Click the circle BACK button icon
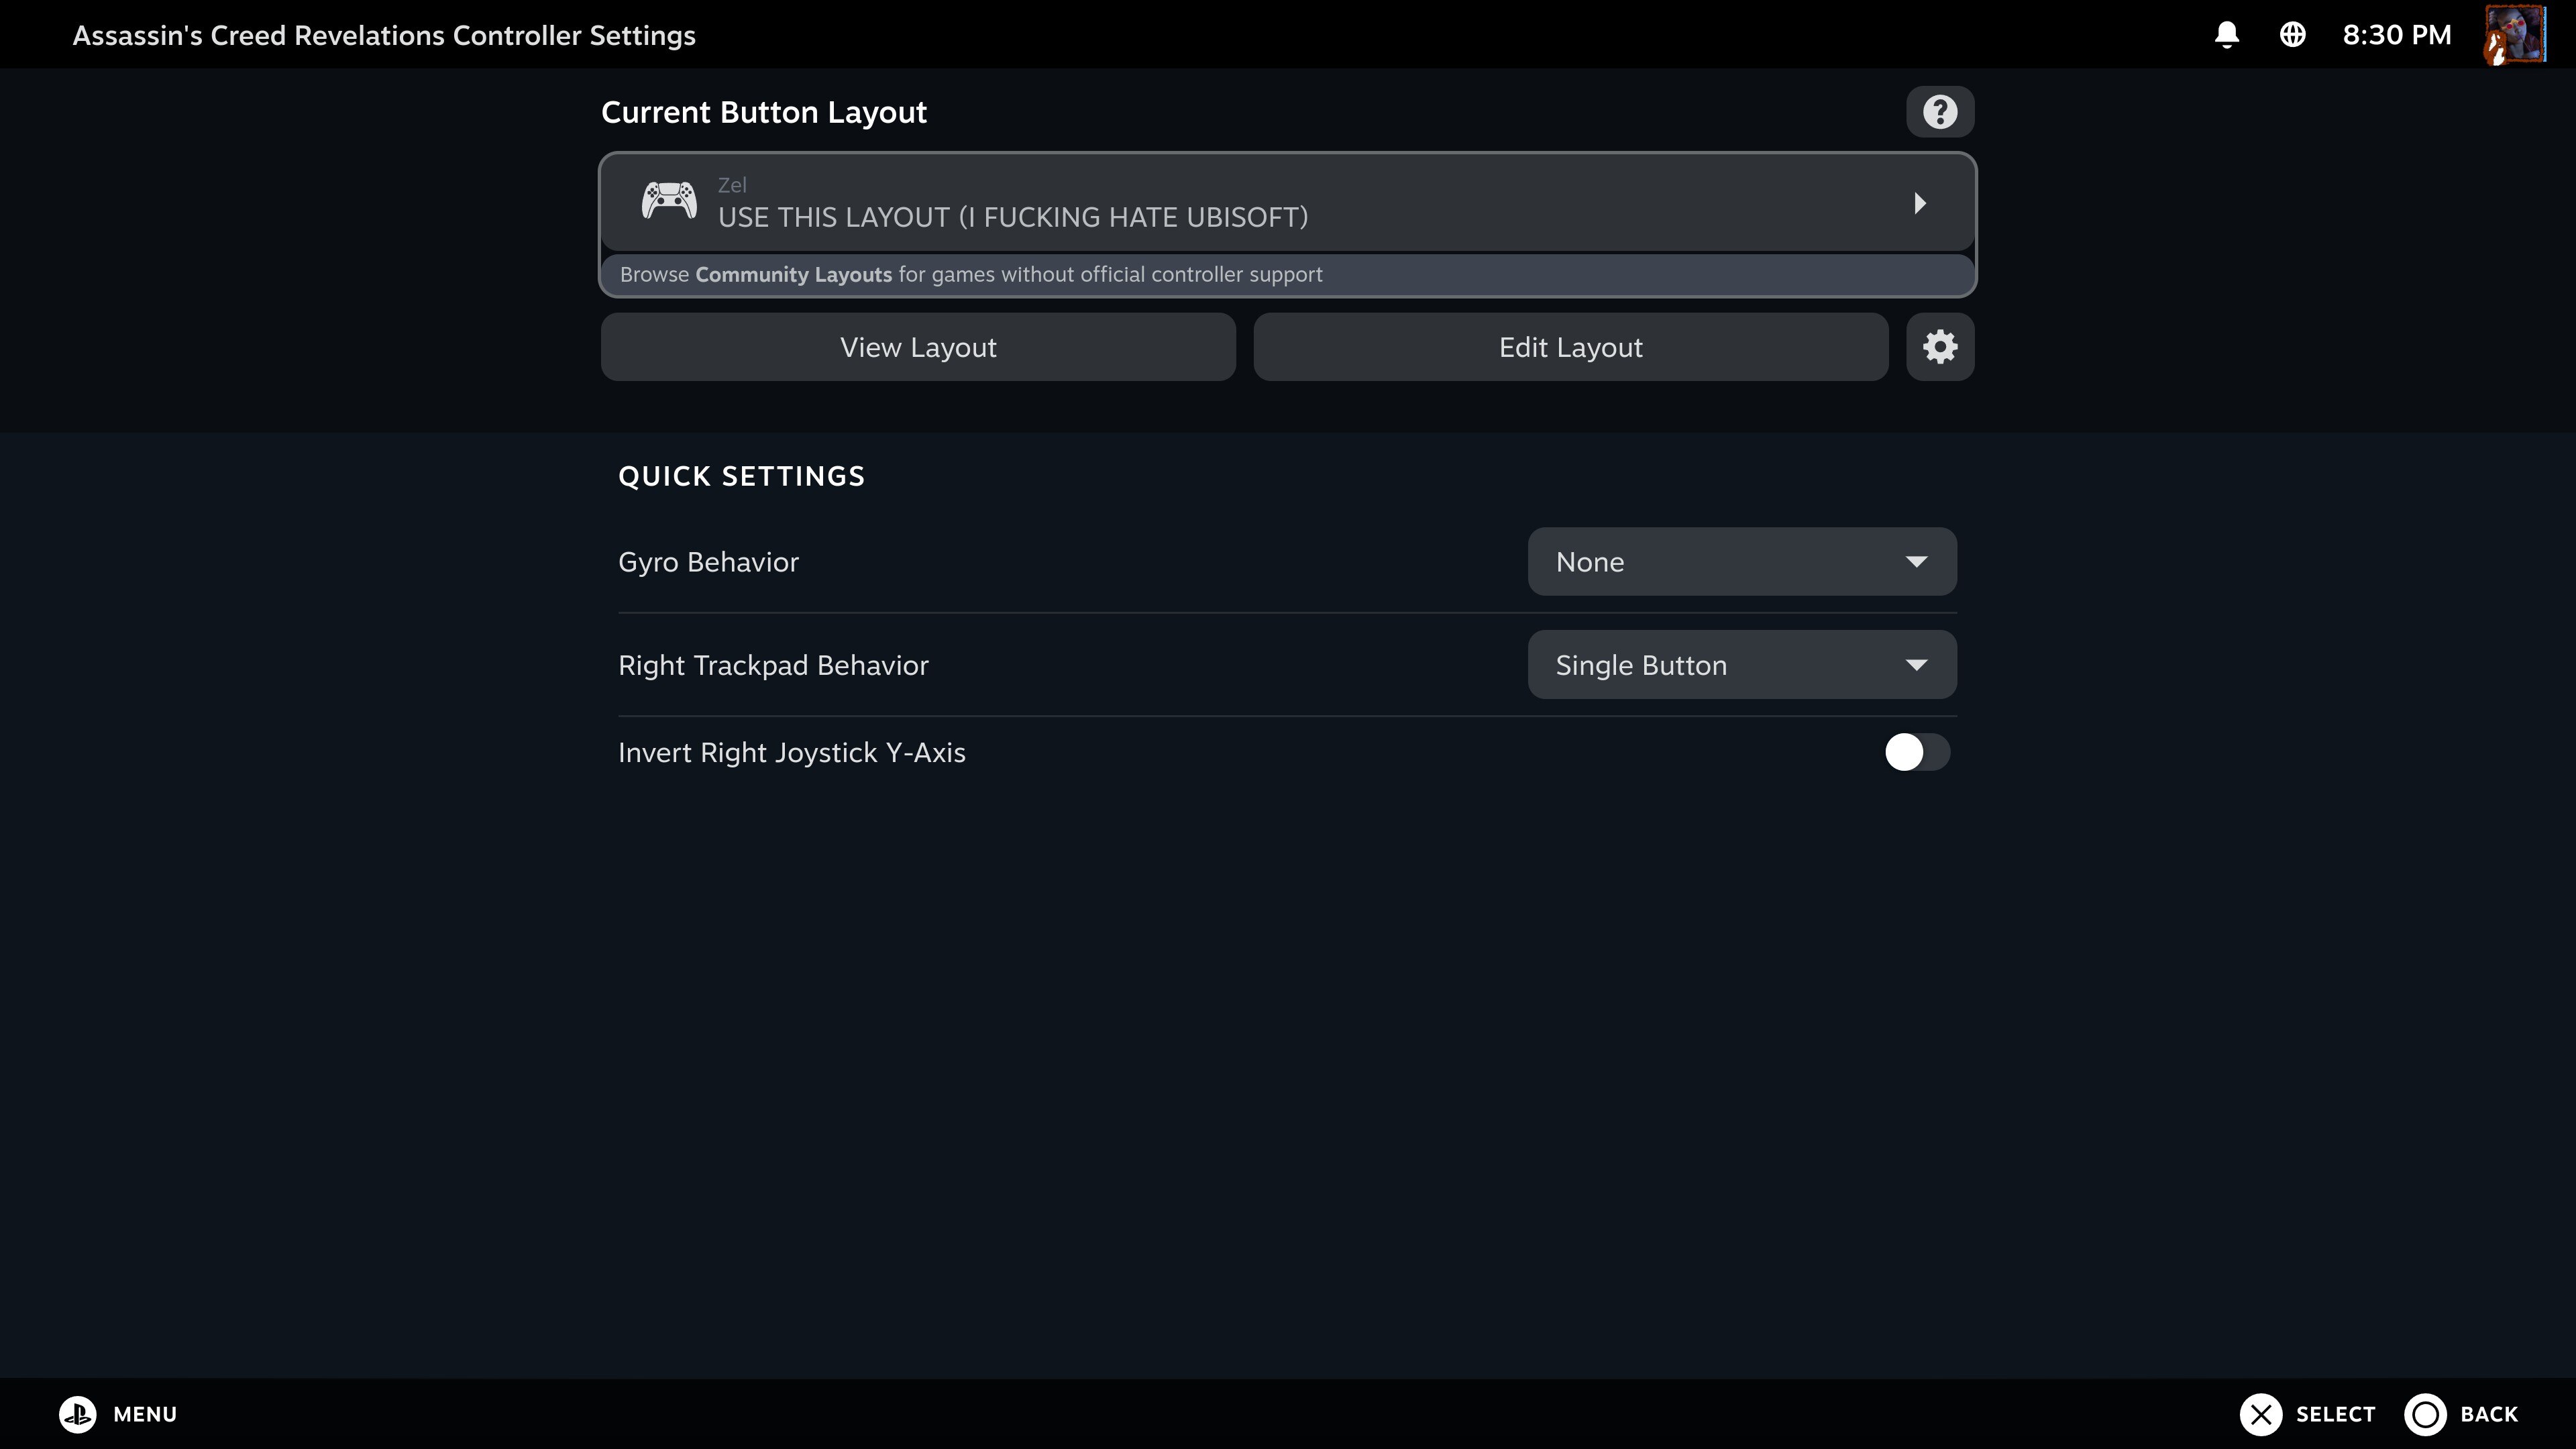 coord(2425,1414)
